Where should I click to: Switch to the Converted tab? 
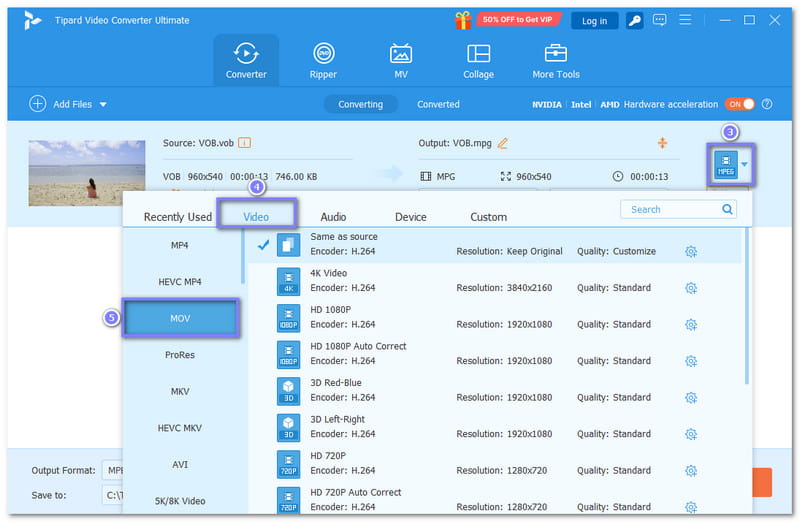click(x=438, y=104)
